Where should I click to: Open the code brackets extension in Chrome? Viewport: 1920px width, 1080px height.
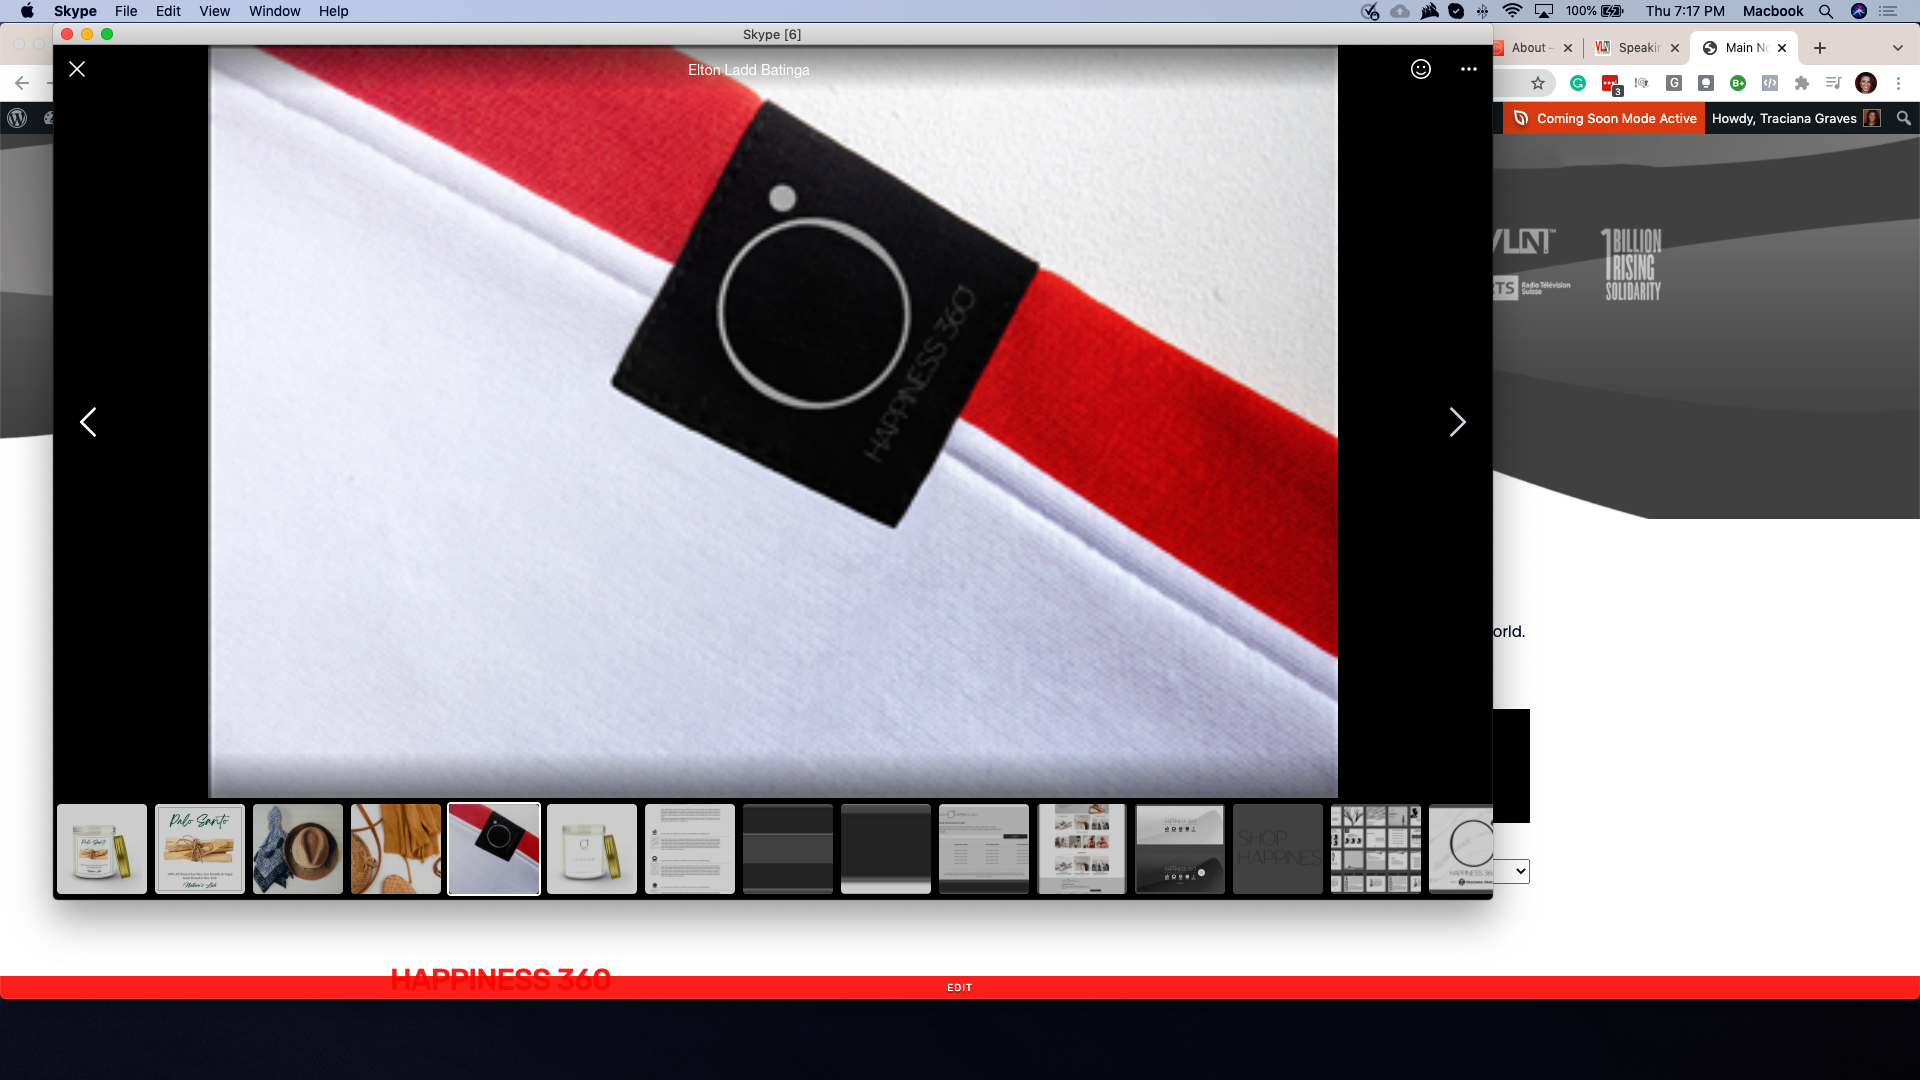coord(1770,83)
